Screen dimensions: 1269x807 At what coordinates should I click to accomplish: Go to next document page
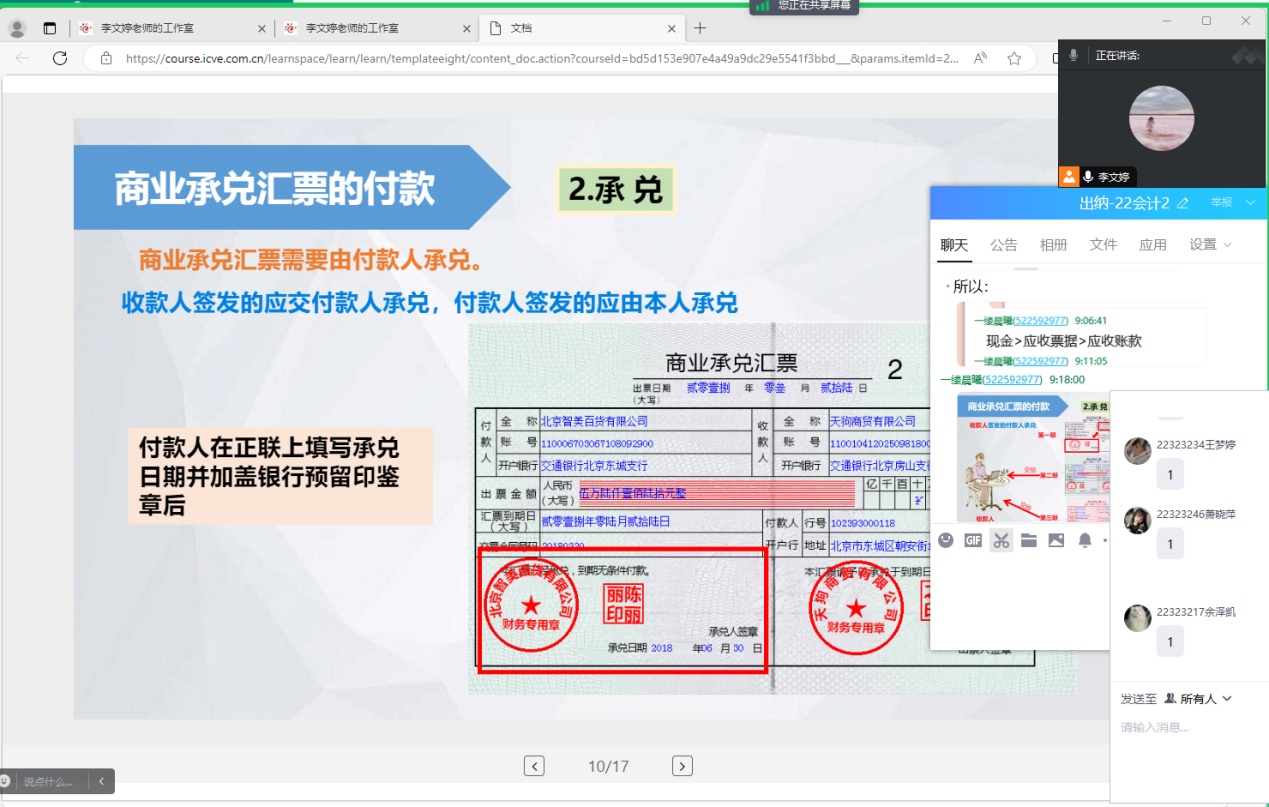[682, 766]
